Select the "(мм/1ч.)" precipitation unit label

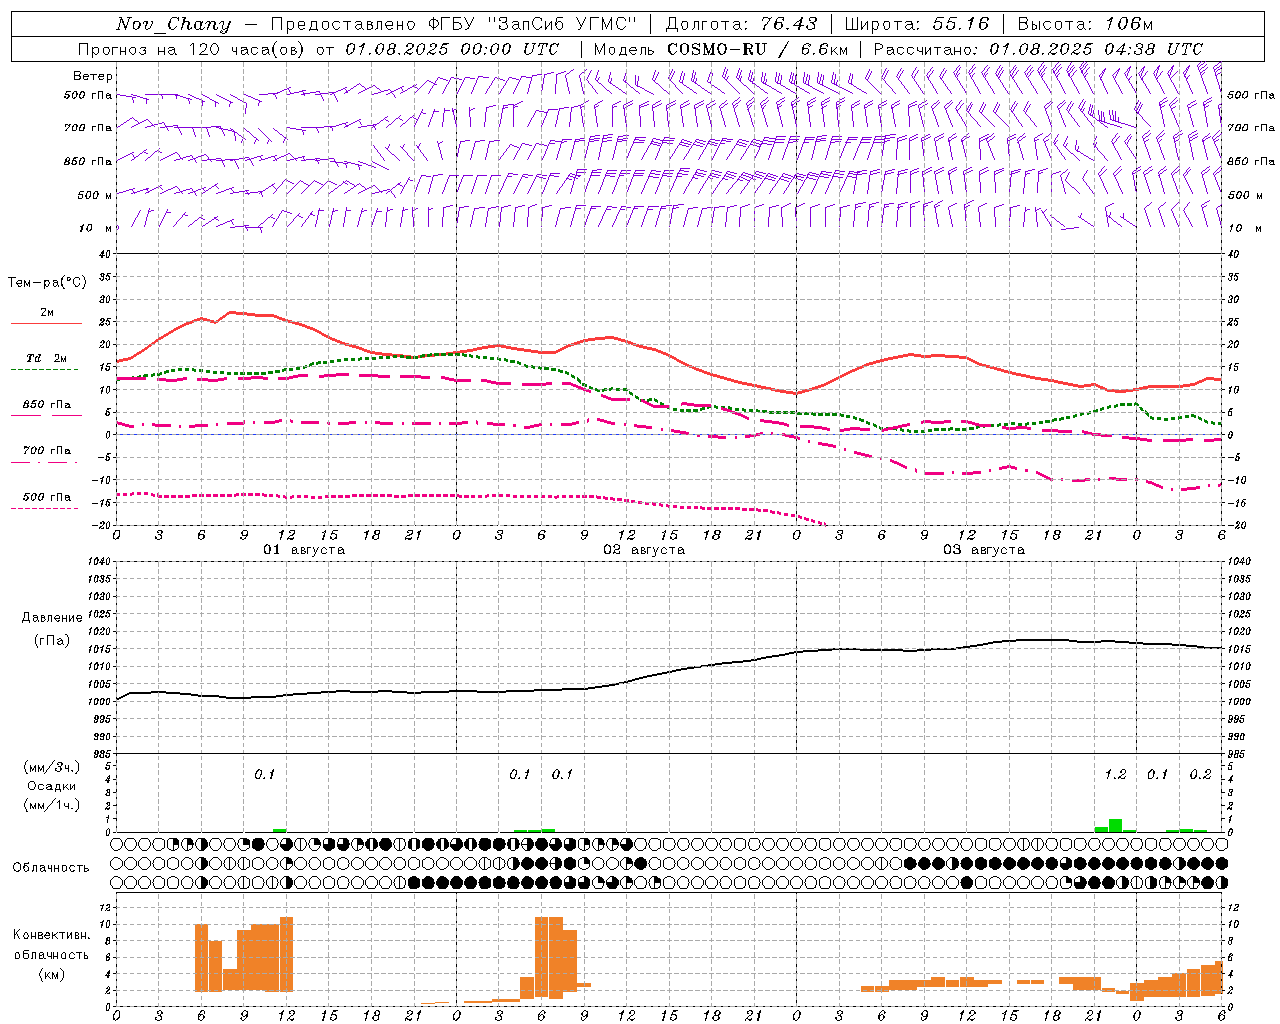click(52, 805)
